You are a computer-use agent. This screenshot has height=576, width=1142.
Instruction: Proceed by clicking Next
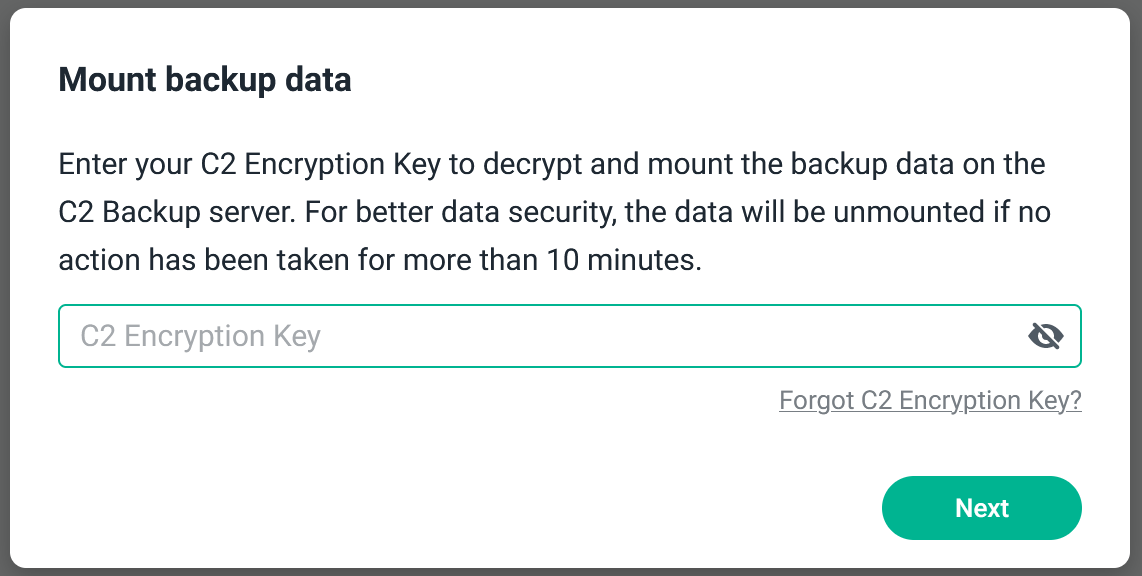pos(981,508)
